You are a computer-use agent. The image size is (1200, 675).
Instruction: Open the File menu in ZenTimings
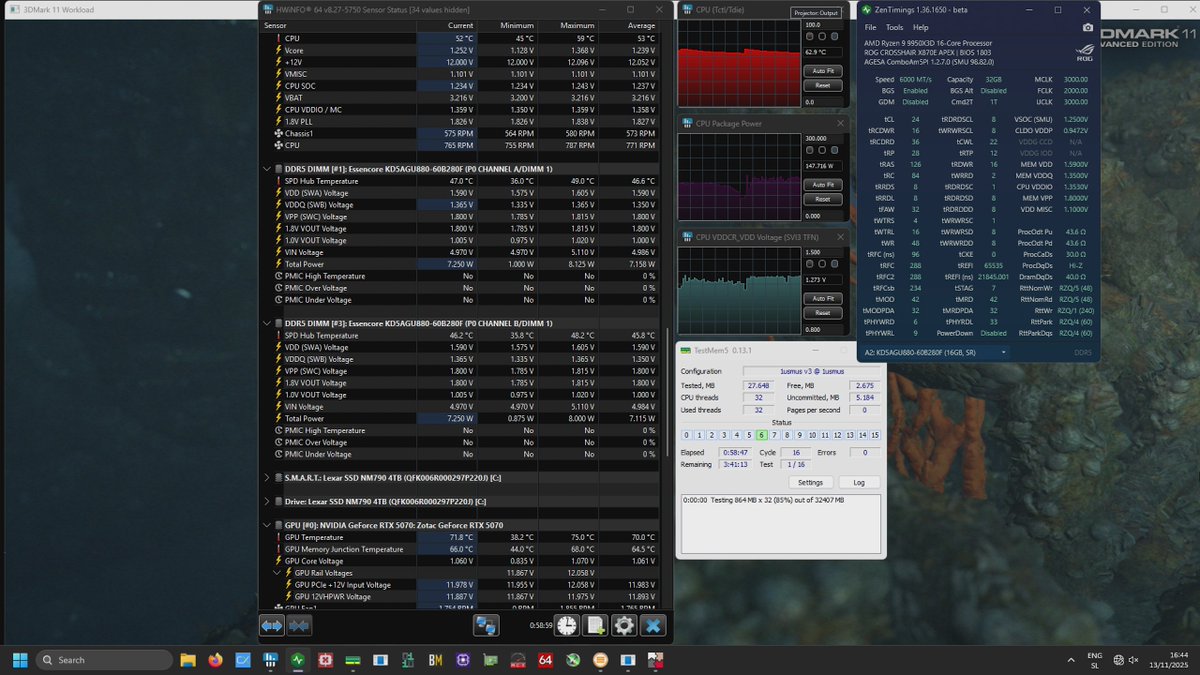coord(869,27)
